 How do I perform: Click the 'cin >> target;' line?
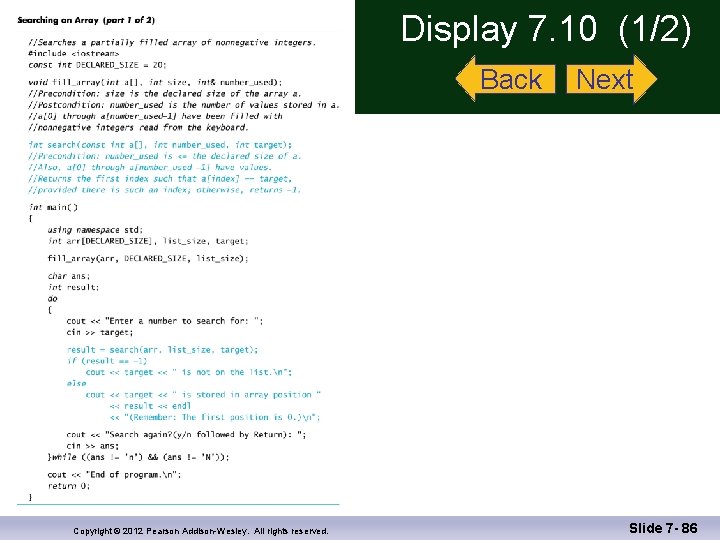coord(100,332)
